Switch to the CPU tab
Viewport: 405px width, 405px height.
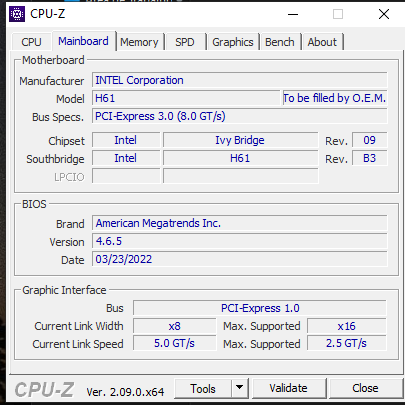coord(31,42)
